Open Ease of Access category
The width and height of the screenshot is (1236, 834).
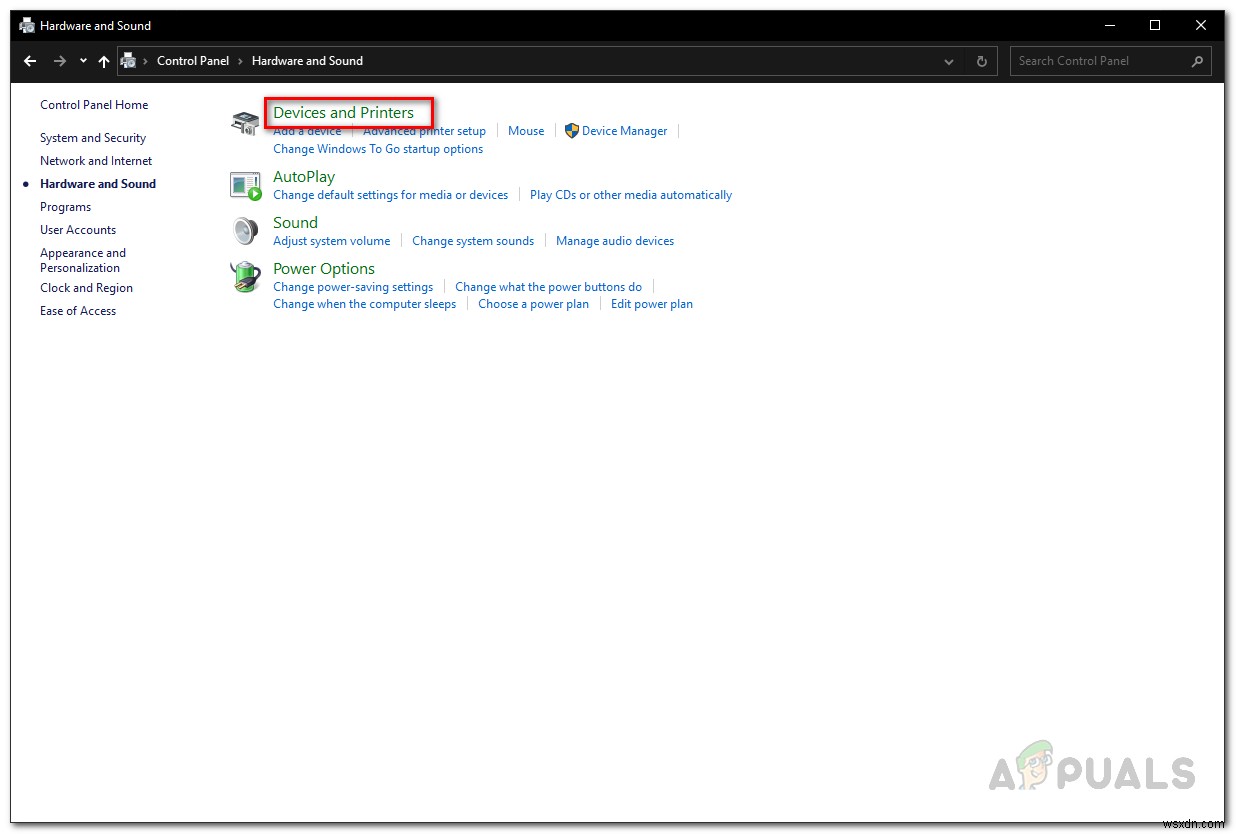[x=78, y=311]
